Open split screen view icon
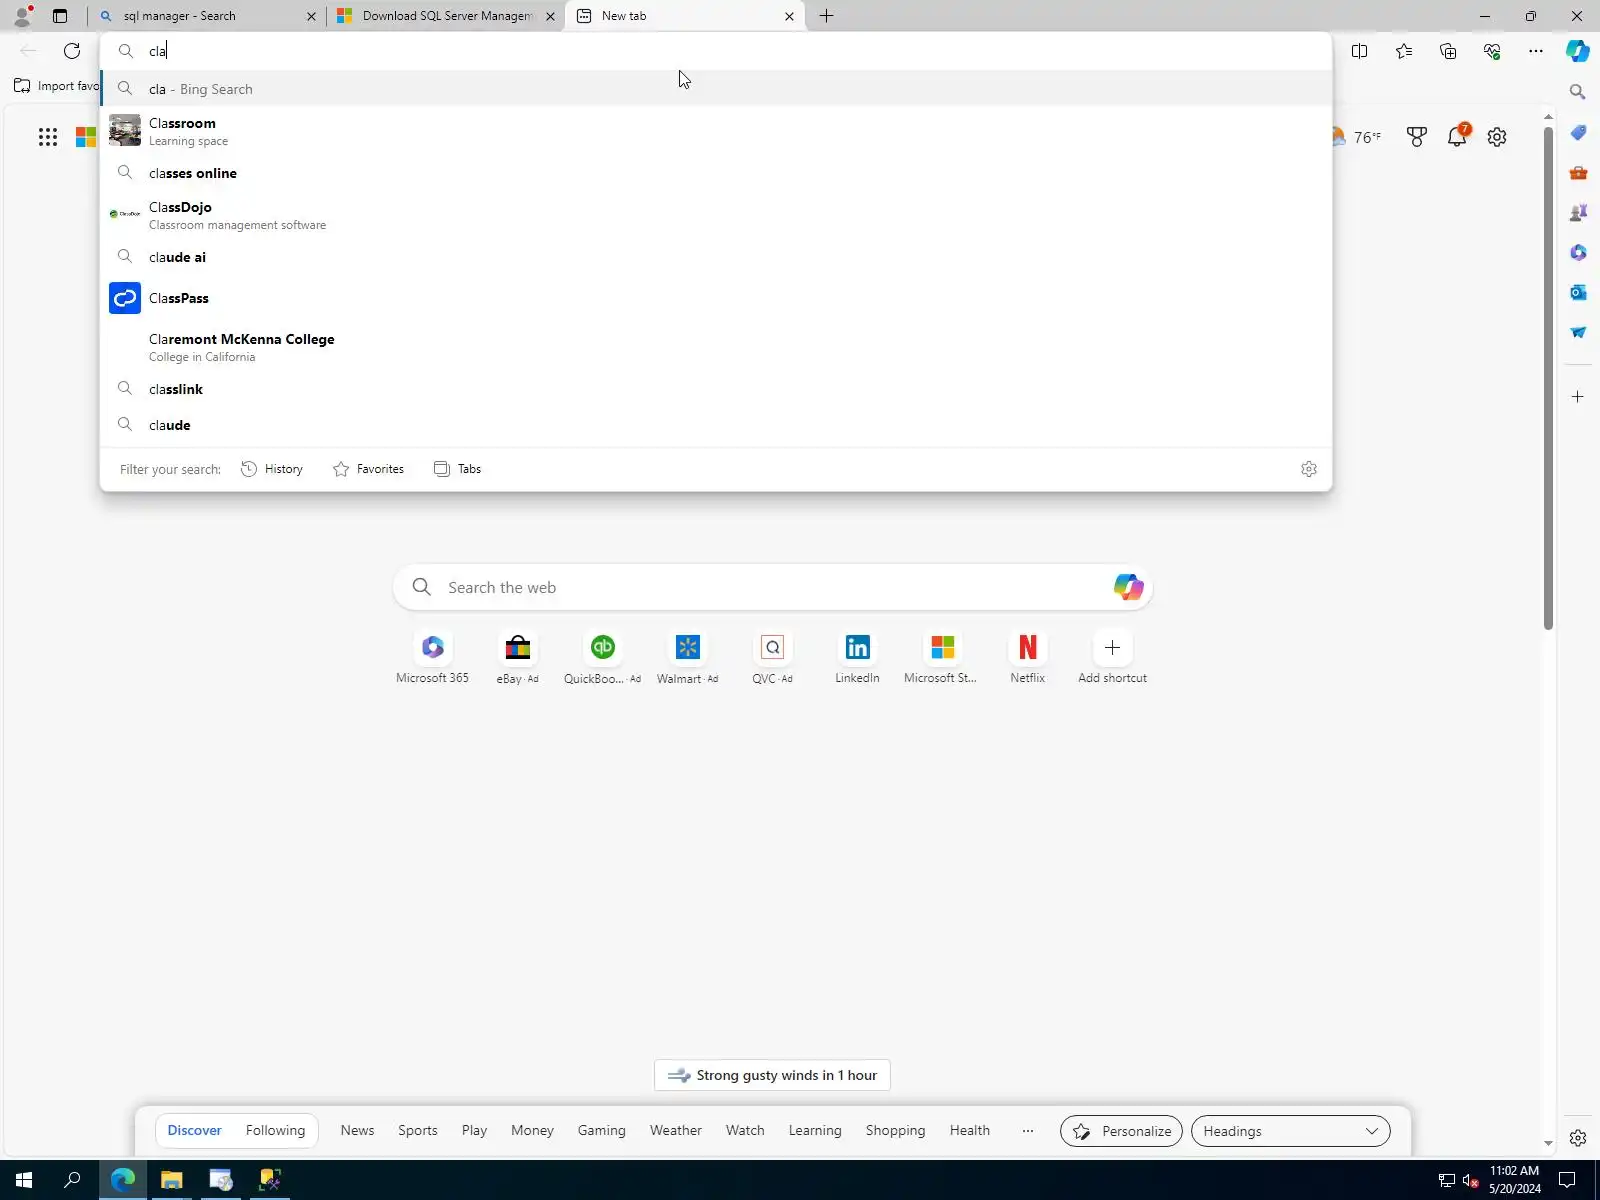Viewport: 1600px width, 1200px height. coord(1359,51)
